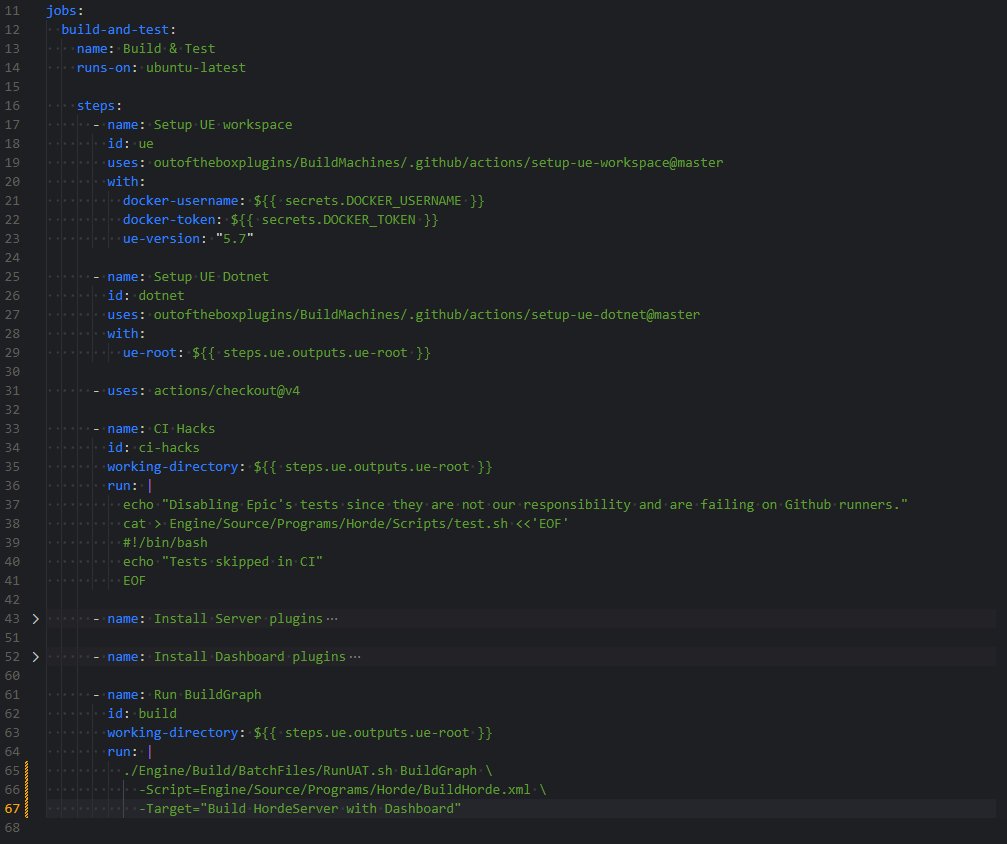Click 'Setup UE Dotnet' step name
The image size is (1007, 844).
pyautogui.click(x=211, y=277)
